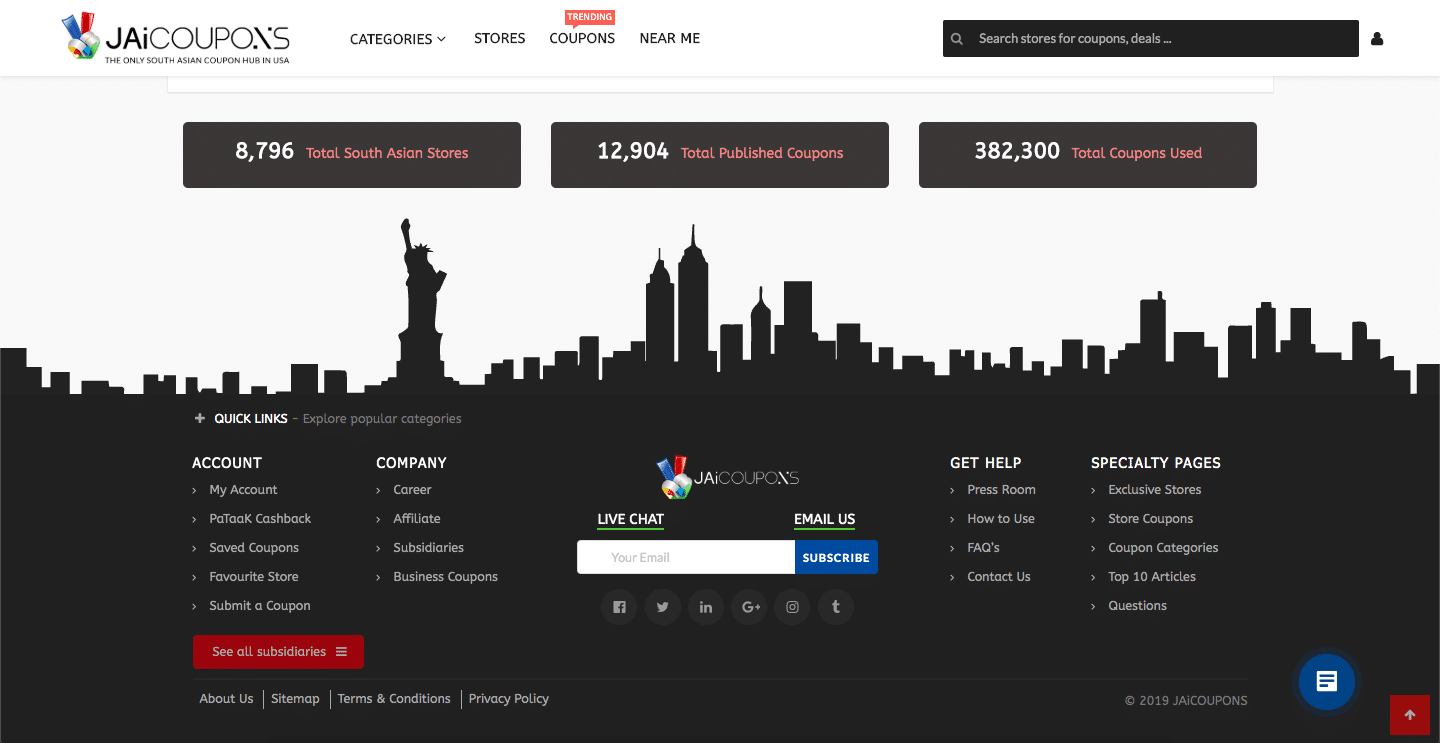Click the 'COMPANY' footer heading
The width and height of the screenshot is (1440, 743).
coord(411,463)
